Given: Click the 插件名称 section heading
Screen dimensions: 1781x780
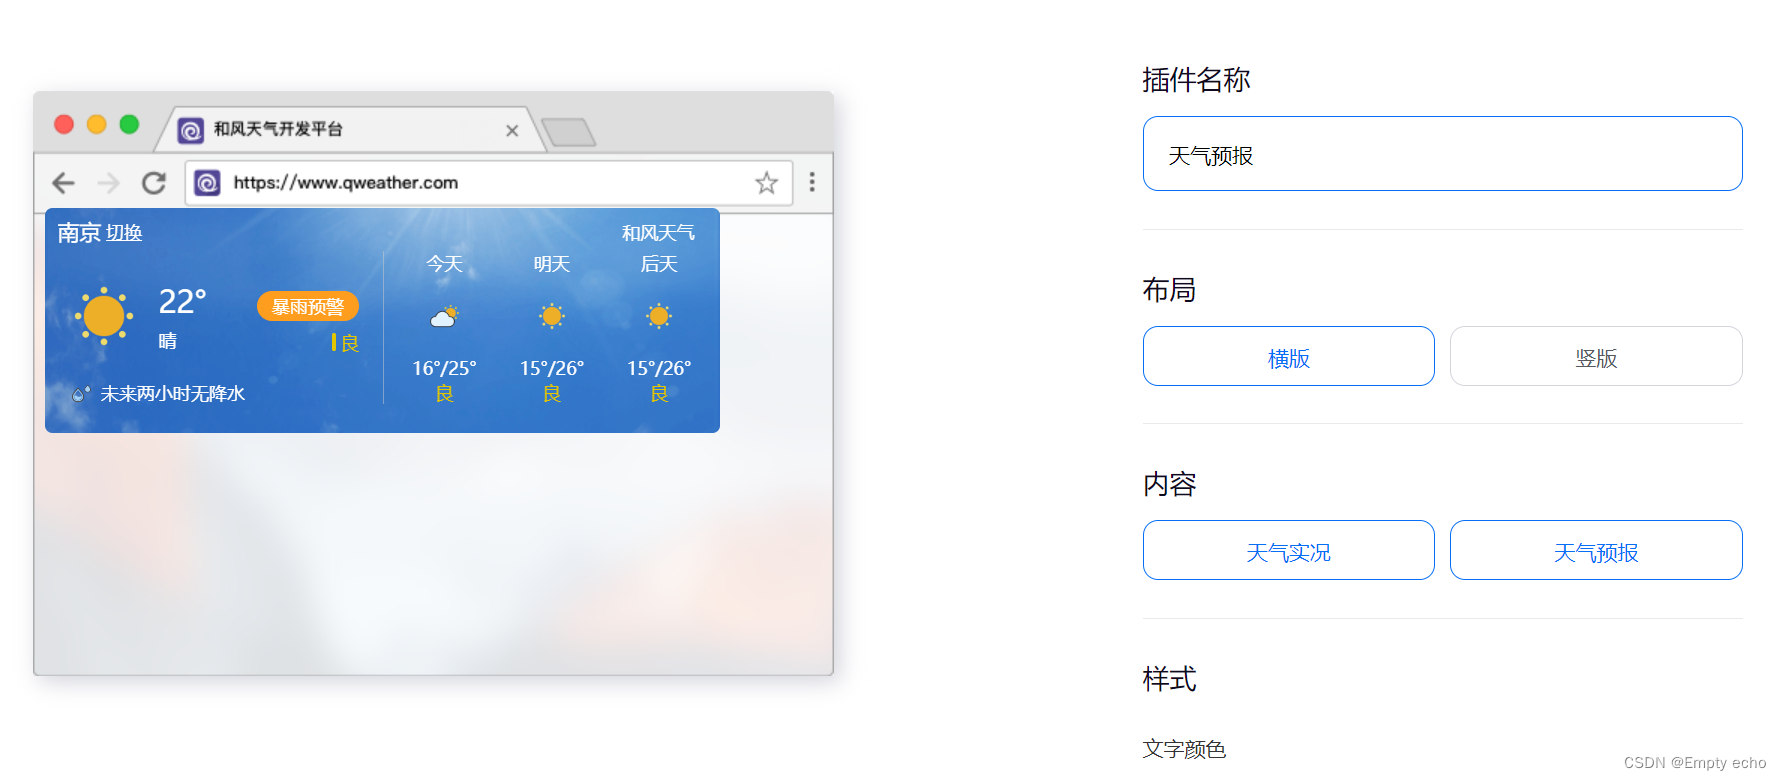Looking at the screenshot, I should [1196, 80].
